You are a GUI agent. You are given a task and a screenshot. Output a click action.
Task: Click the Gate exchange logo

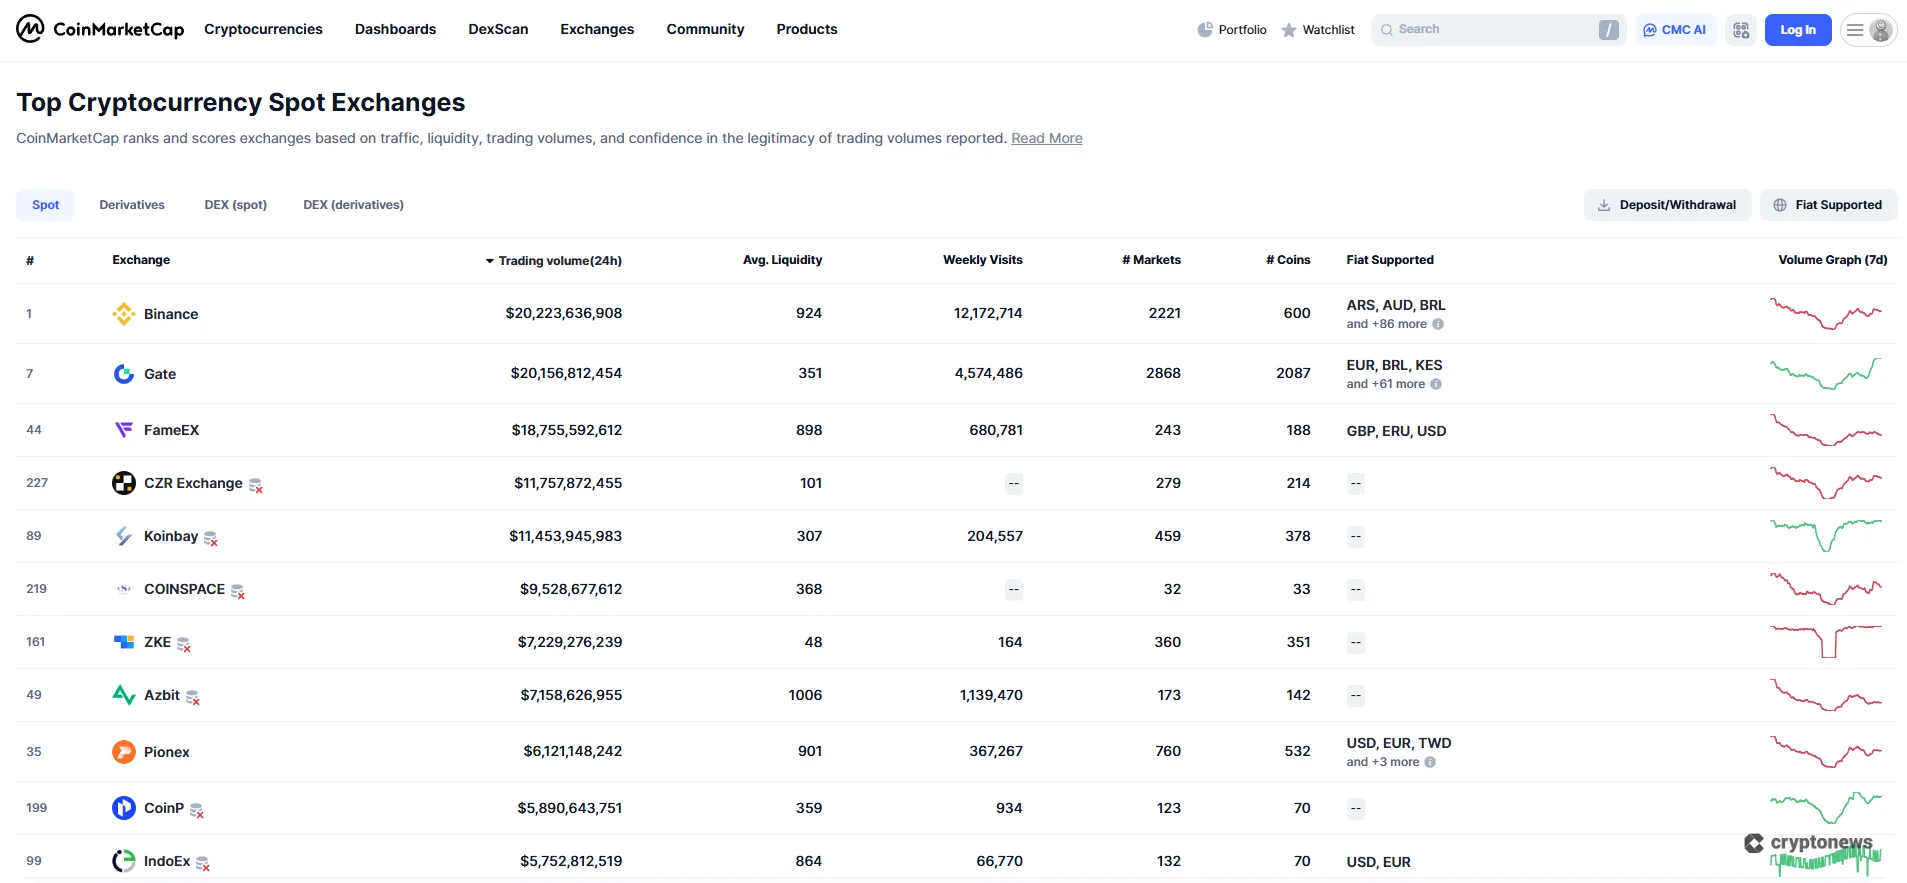pos(124,374)
